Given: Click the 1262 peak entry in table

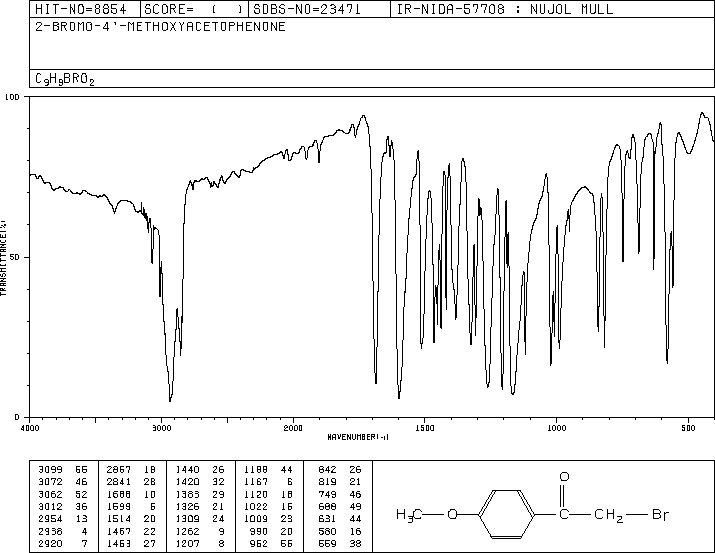Looking at the screenshot, I should click(200, 532).
